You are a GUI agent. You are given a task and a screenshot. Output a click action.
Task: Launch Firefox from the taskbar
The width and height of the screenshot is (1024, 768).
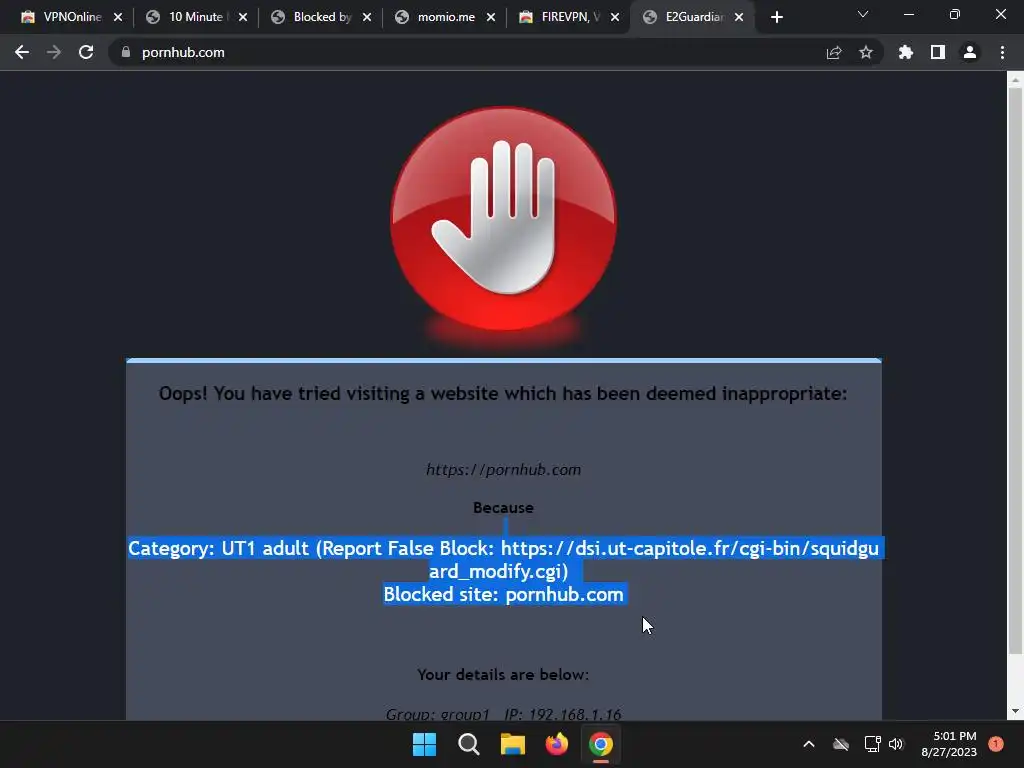coord(556,744)
